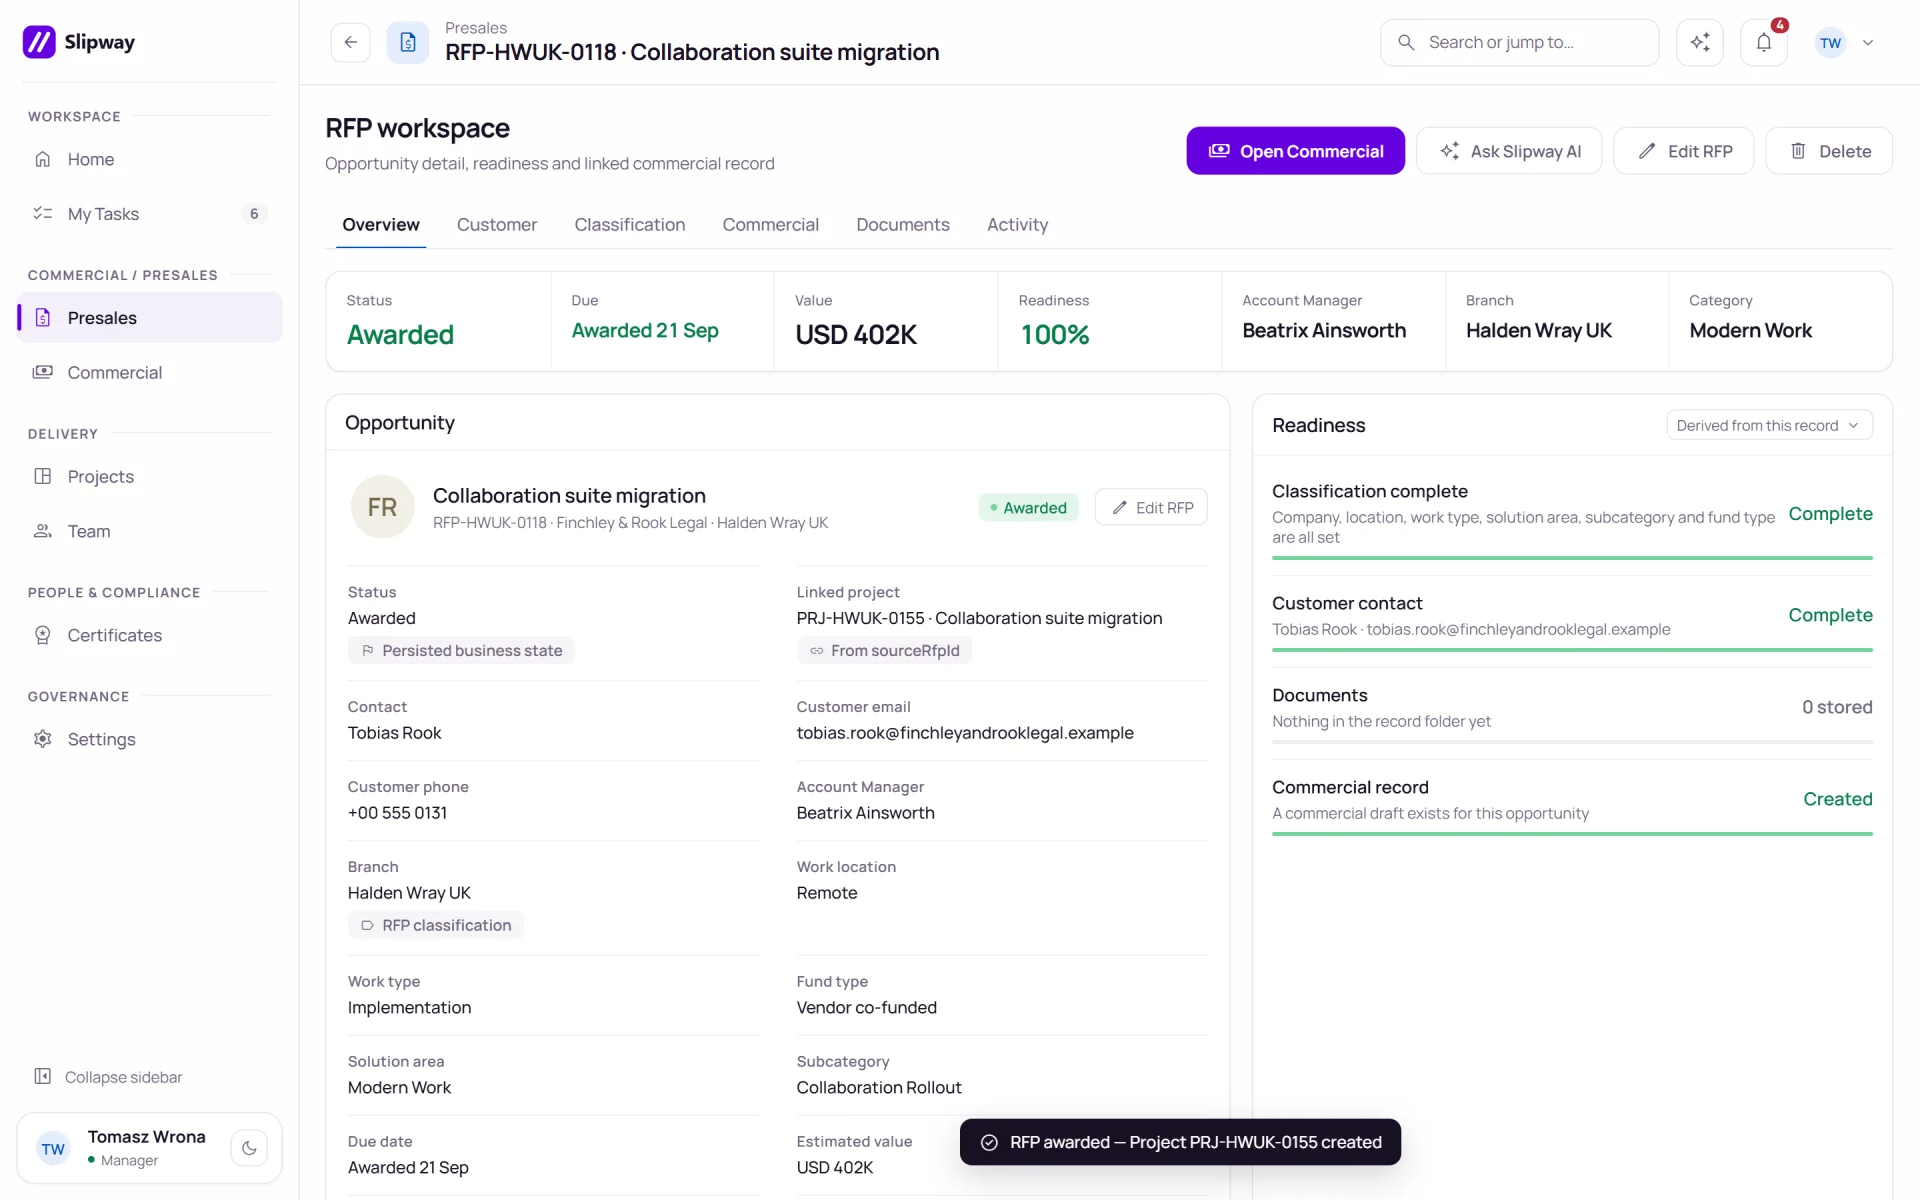Click the RFP document icon in header
Image resolution: width=1920 pixels, height=1200 pixels.
point(408,42)
